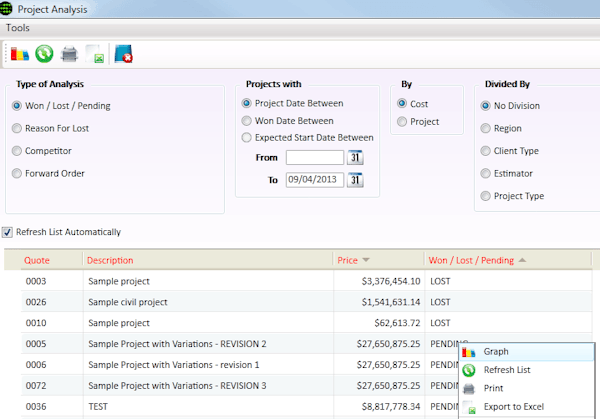Choose By Cost radio button
The height and width of the screenshot is (419, 600).
[402, 104]
